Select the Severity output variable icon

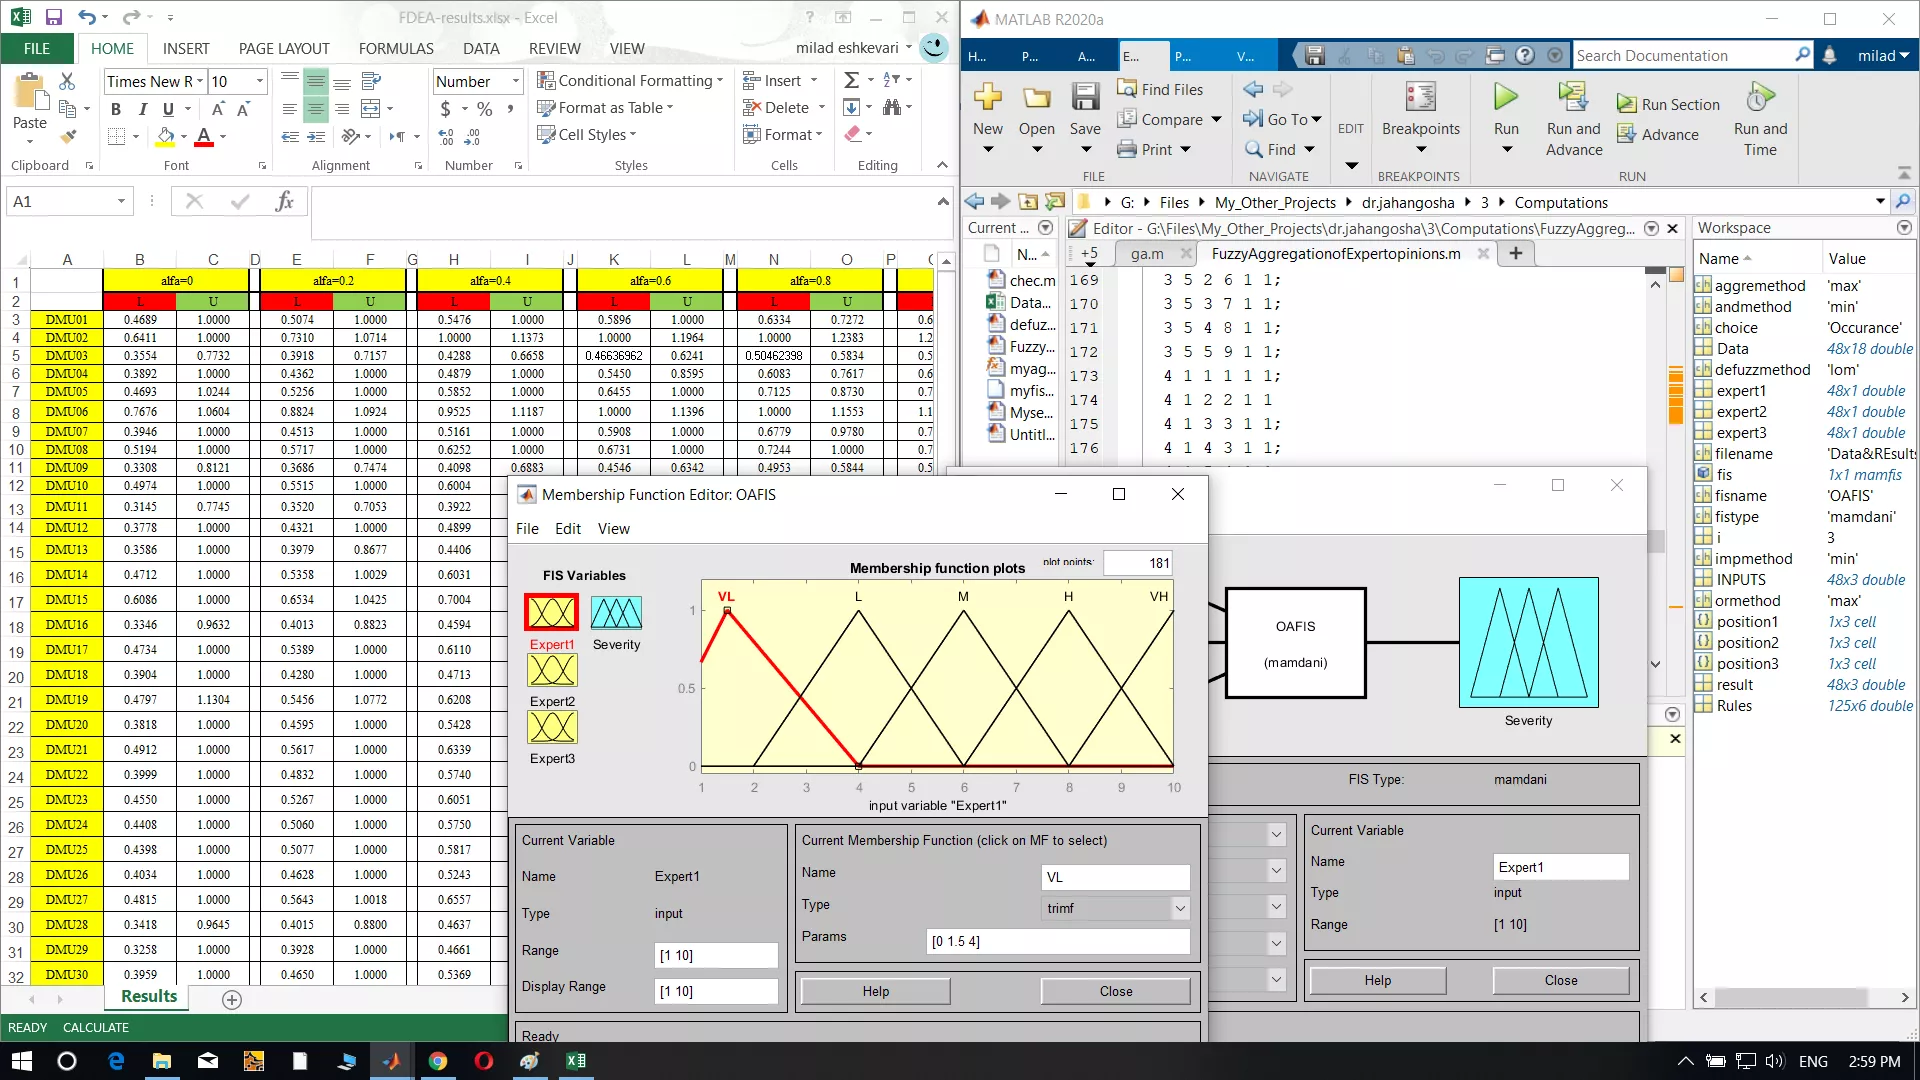[x=616, y=613]
